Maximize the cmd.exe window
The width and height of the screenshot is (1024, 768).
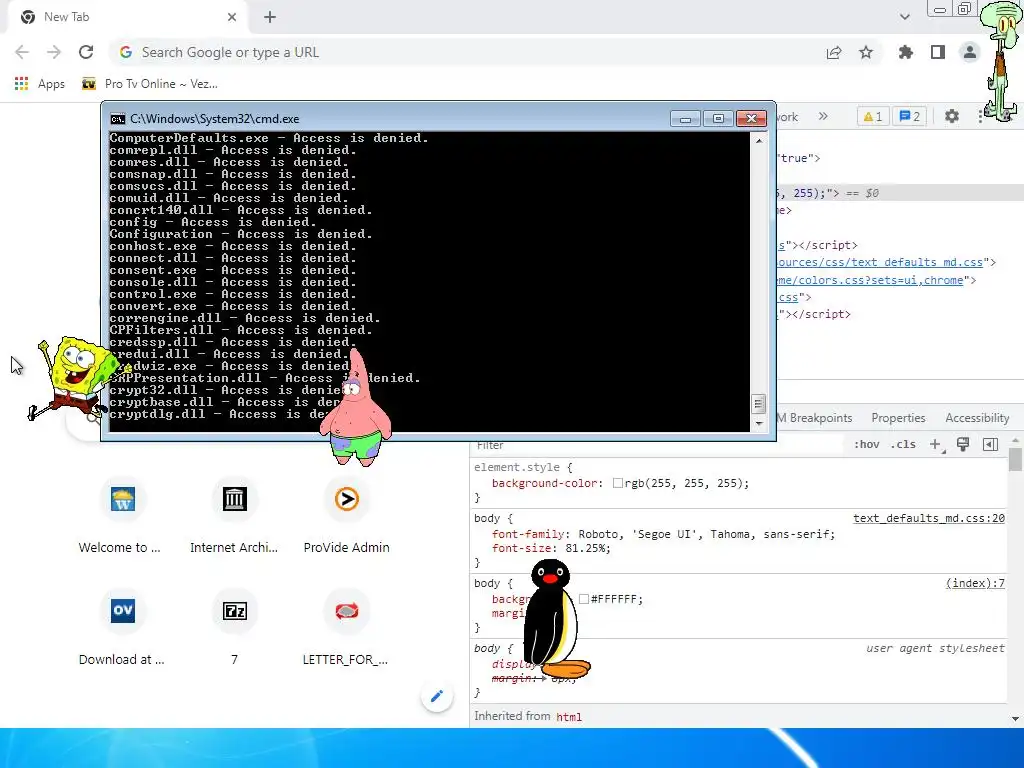(718, 118)
